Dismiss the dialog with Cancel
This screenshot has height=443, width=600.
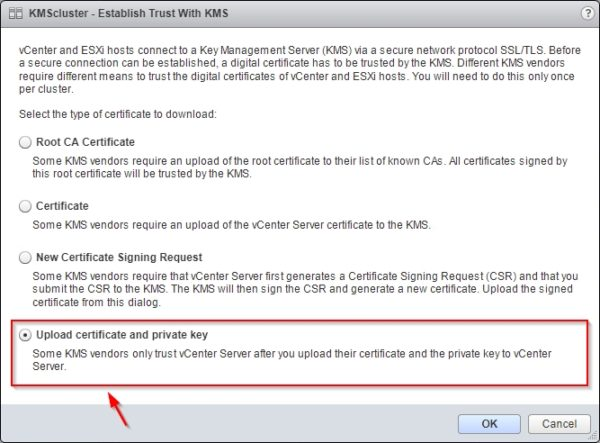559,424
